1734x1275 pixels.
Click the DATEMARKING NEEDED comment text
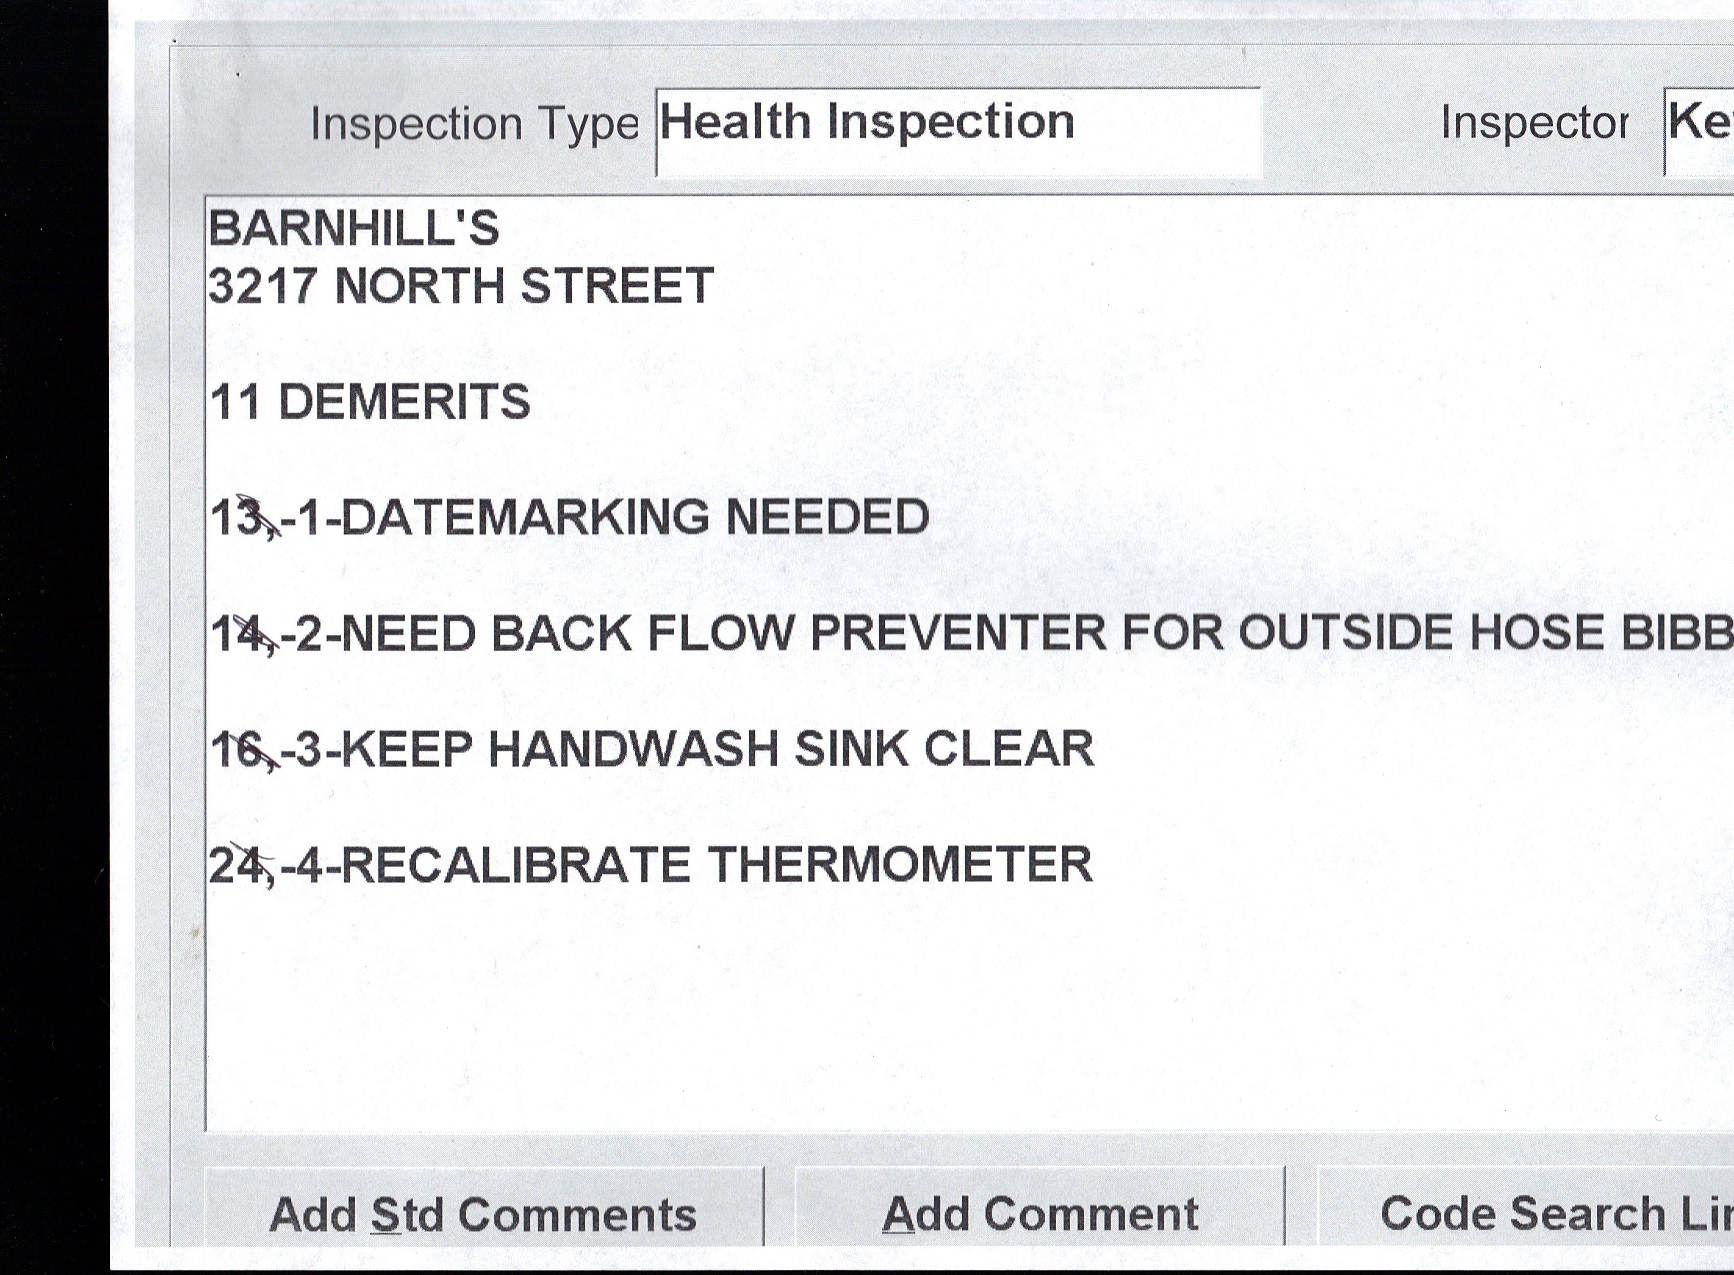click(636, 518)
